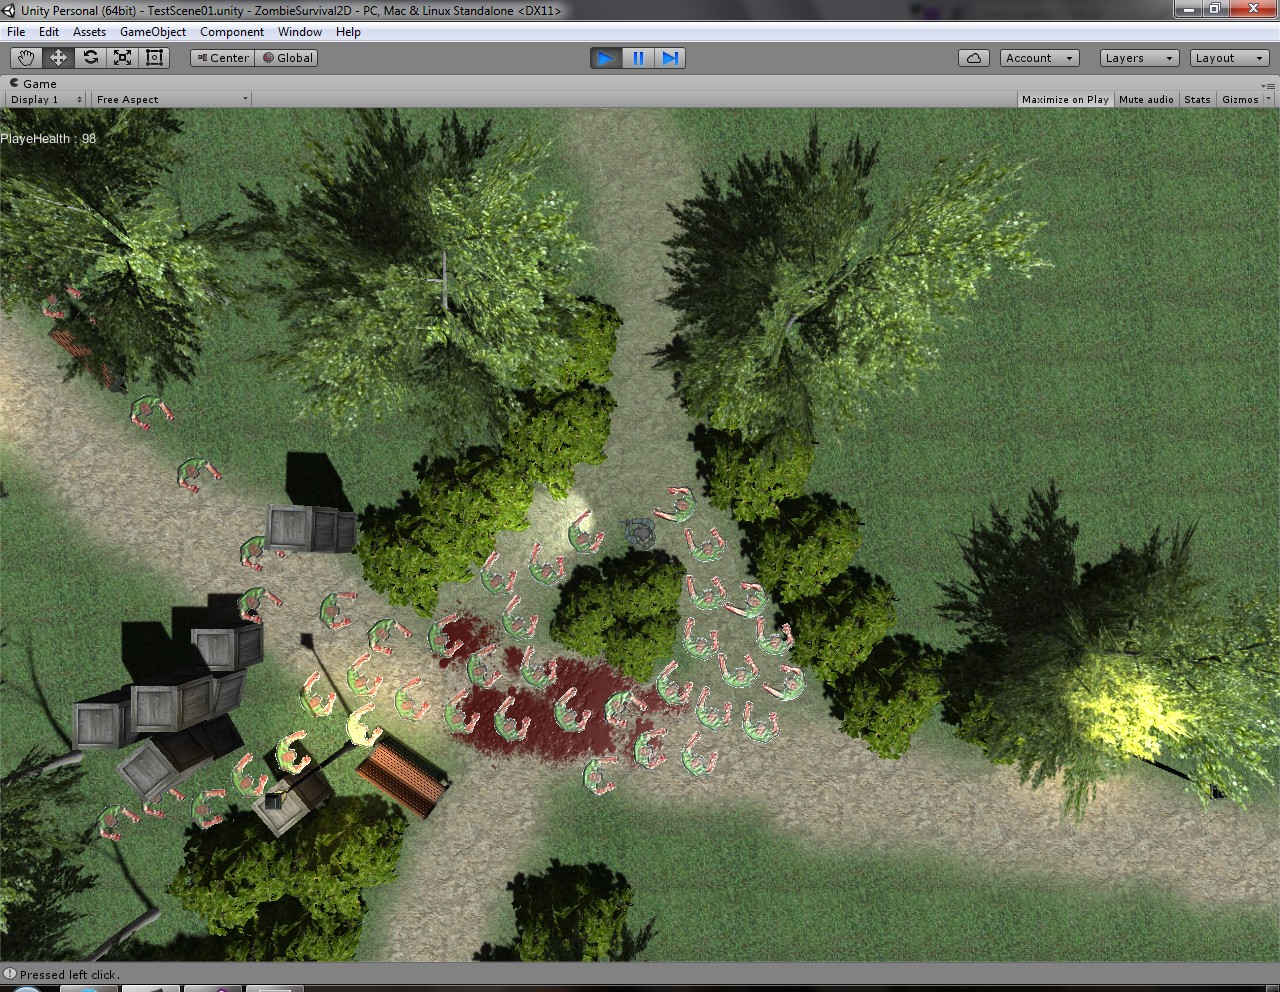Open the Free Aspect dropdown
This screenshot has width=1280, height=992.
point(171,99)
